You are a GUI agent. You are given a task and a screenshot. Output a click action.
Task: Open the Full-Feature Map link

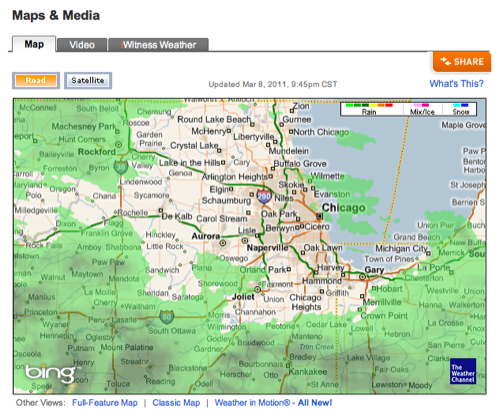[105, 403]
